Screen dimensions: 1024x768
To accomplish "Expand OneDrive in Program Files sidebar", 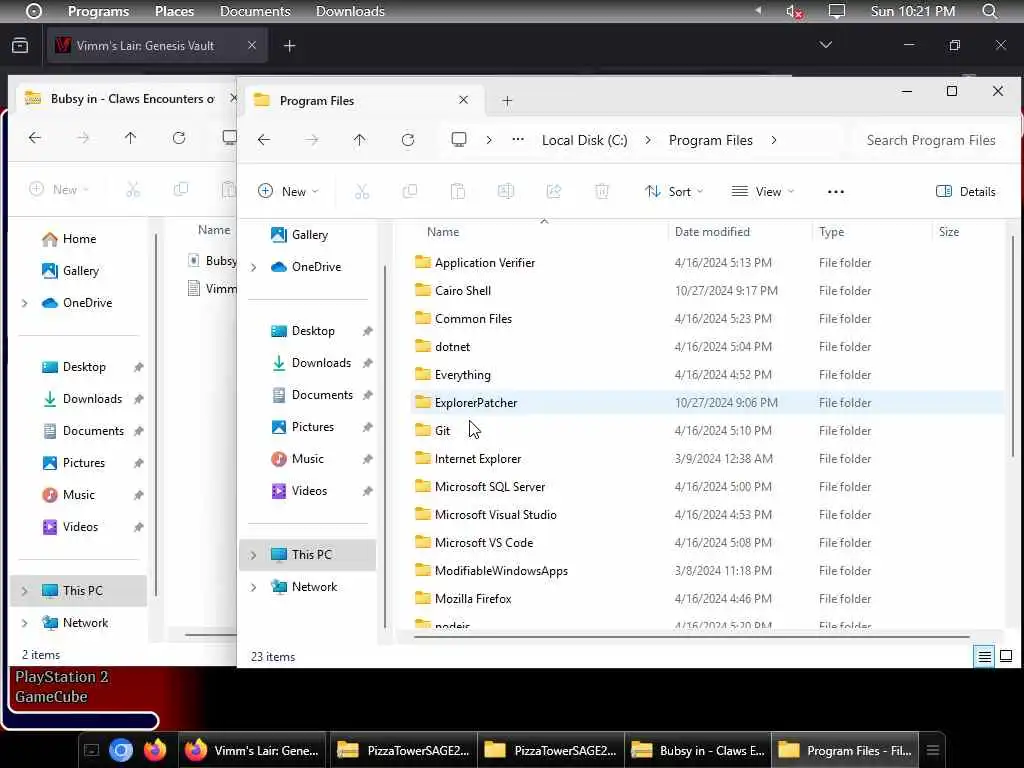I will click(x=253, y=267).
